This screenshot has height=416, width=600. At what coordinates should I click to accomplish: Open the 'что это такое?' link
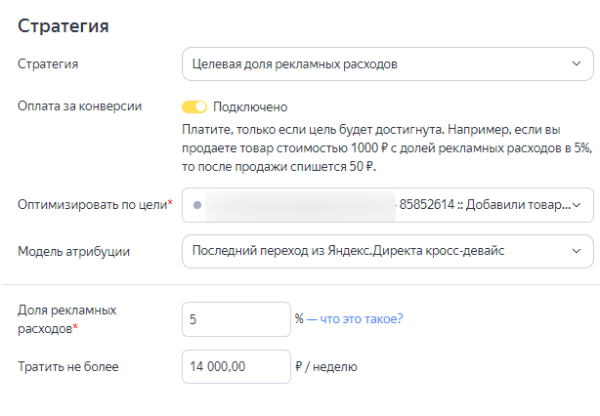point(361,318)
